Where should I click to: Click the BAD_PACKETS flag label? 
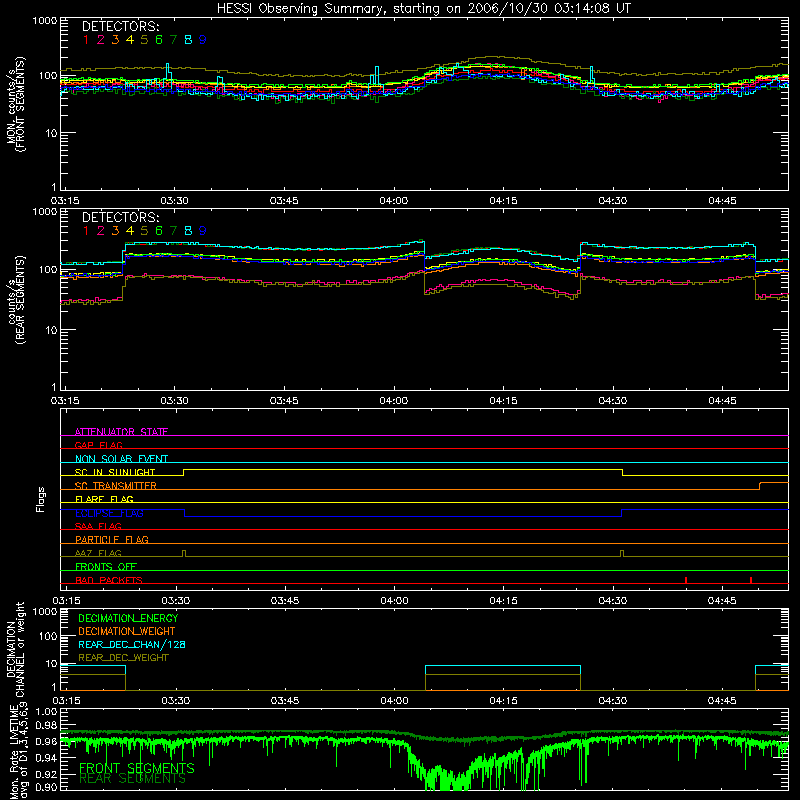pos(109,580)
